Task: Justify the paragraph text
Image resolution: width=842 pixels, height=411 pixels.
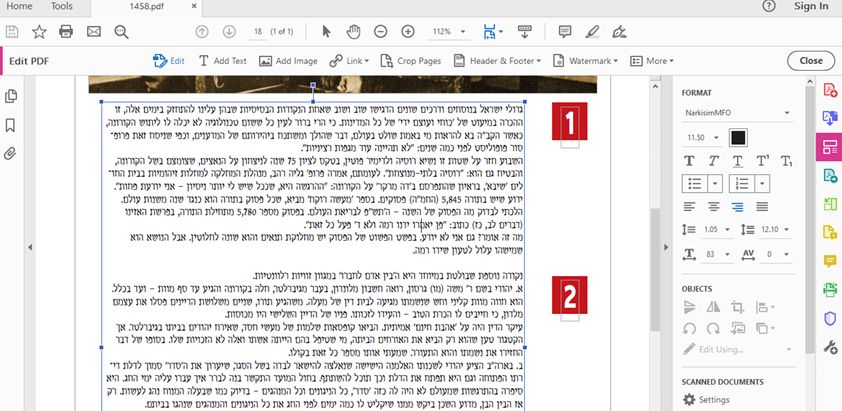Action: (762, 206)
